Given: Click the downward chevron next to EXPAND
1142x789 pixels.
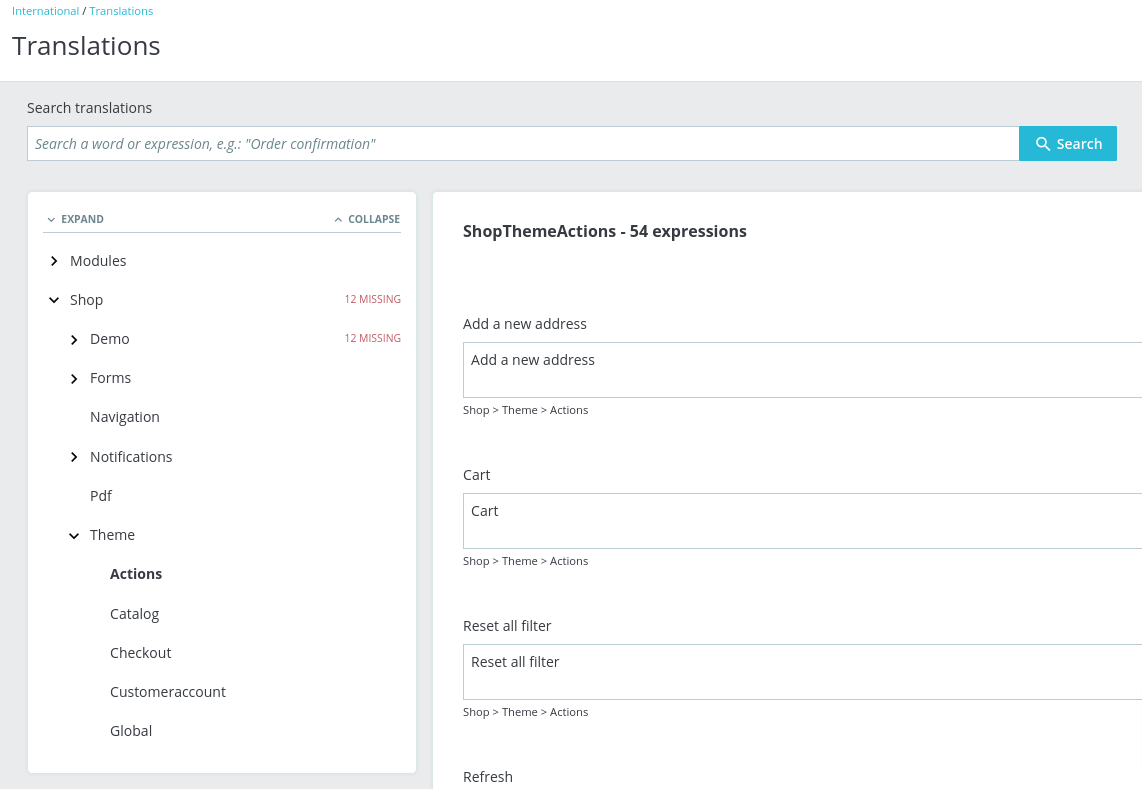Looking at the screenshot, I should point(51,219).
